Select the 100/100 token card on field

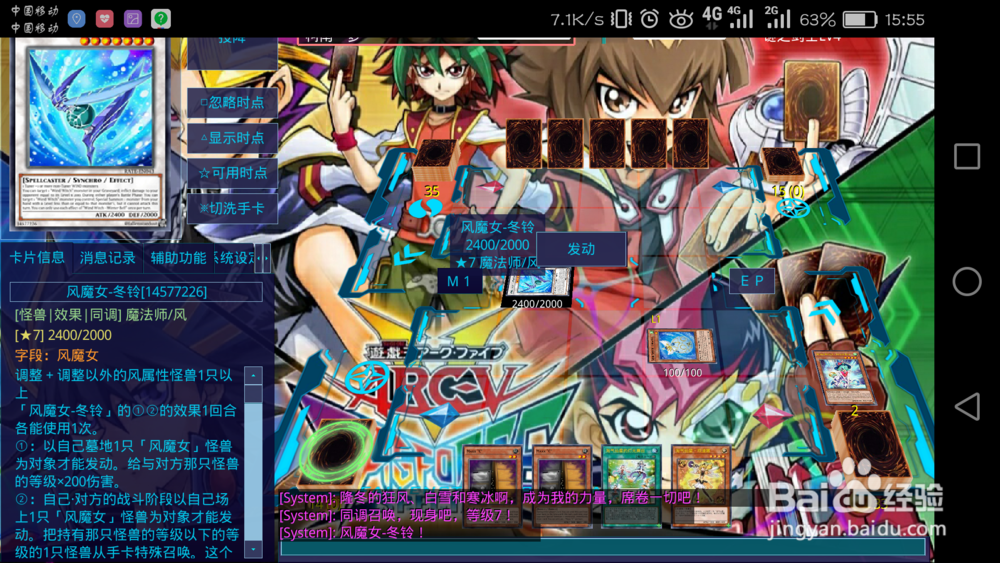pos(680,346)
